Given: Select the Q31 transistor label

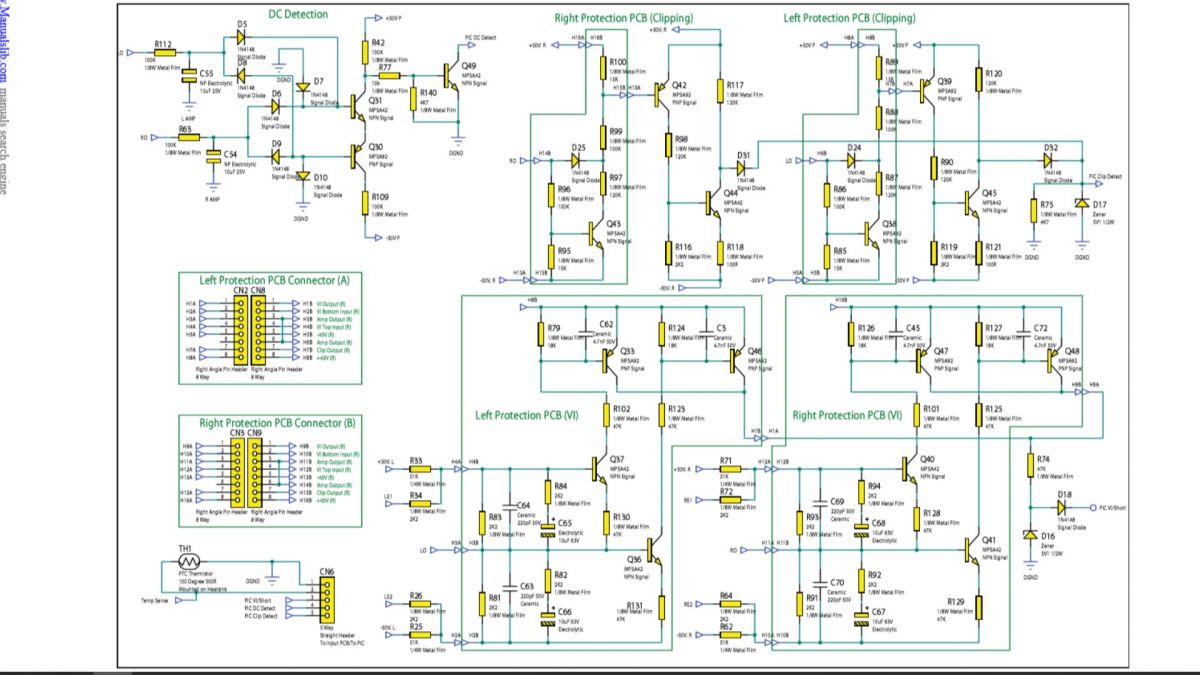Looking at the screenshot, I should [375, 100].
